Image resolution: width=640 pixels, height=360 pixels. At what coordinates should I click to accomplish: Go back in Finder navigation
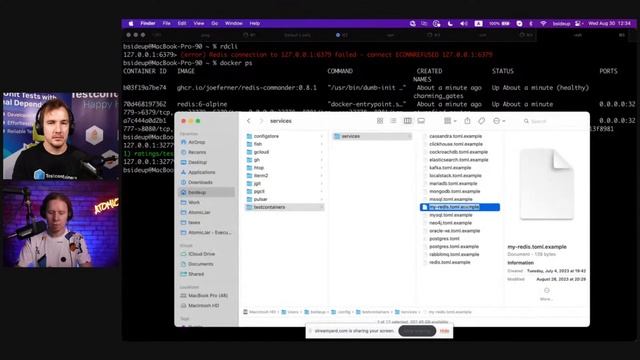pos(249,121)
